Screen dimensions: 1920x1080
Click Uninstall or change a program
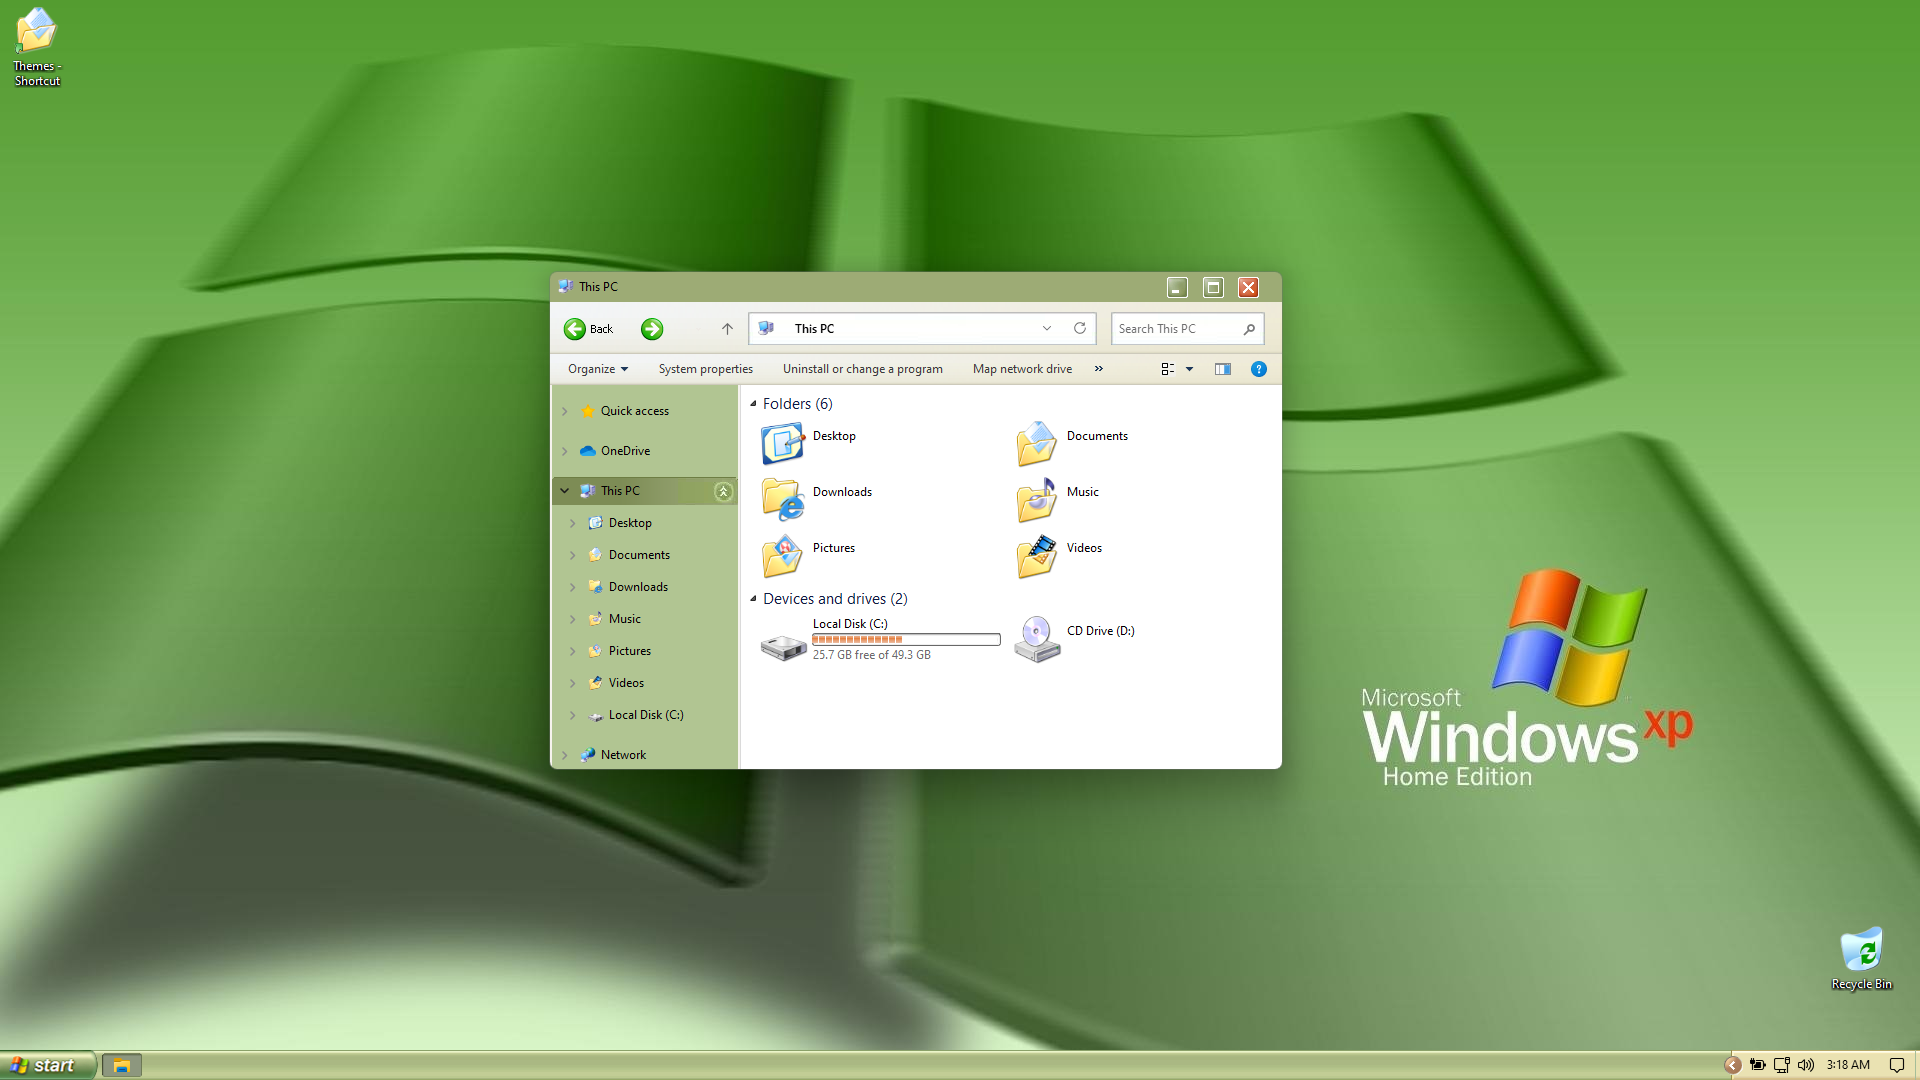click(x=862, y=369)
